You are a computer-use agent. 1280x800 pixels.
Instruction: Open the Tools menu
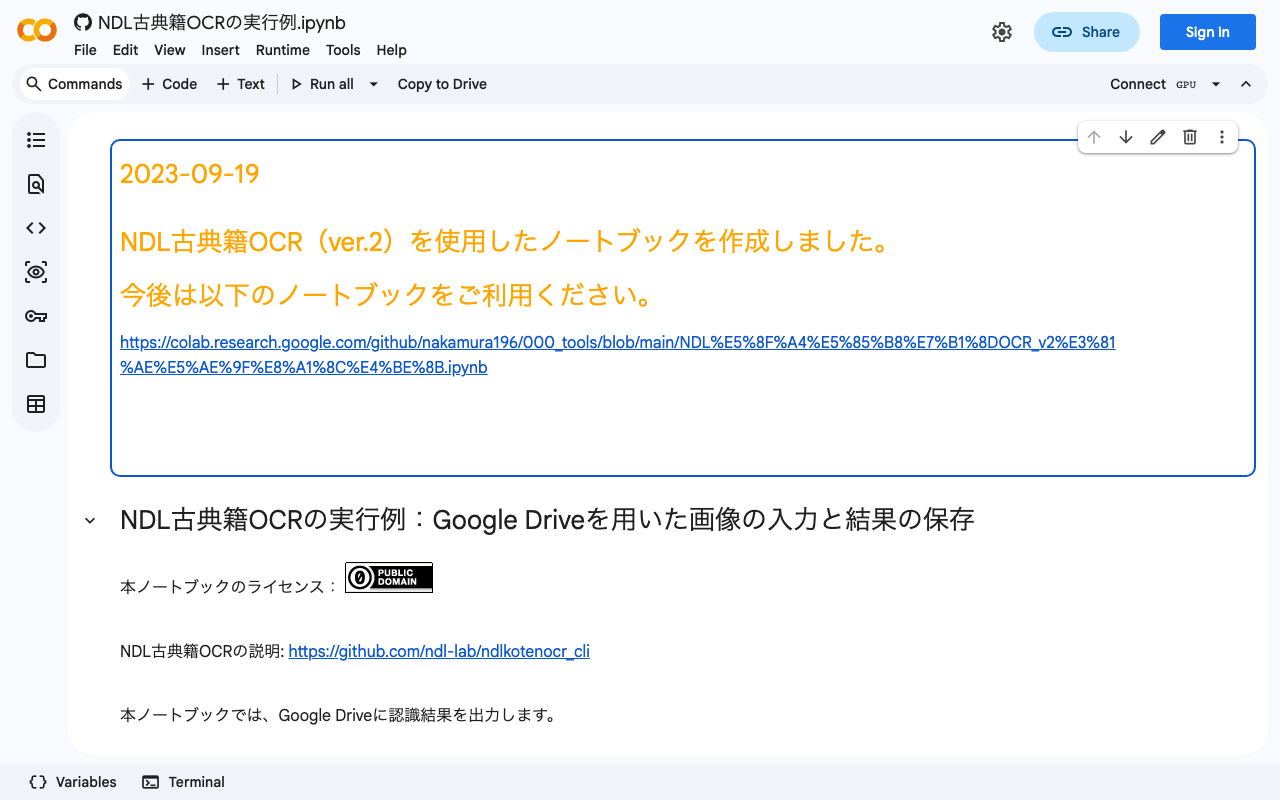tap(343, 50)
